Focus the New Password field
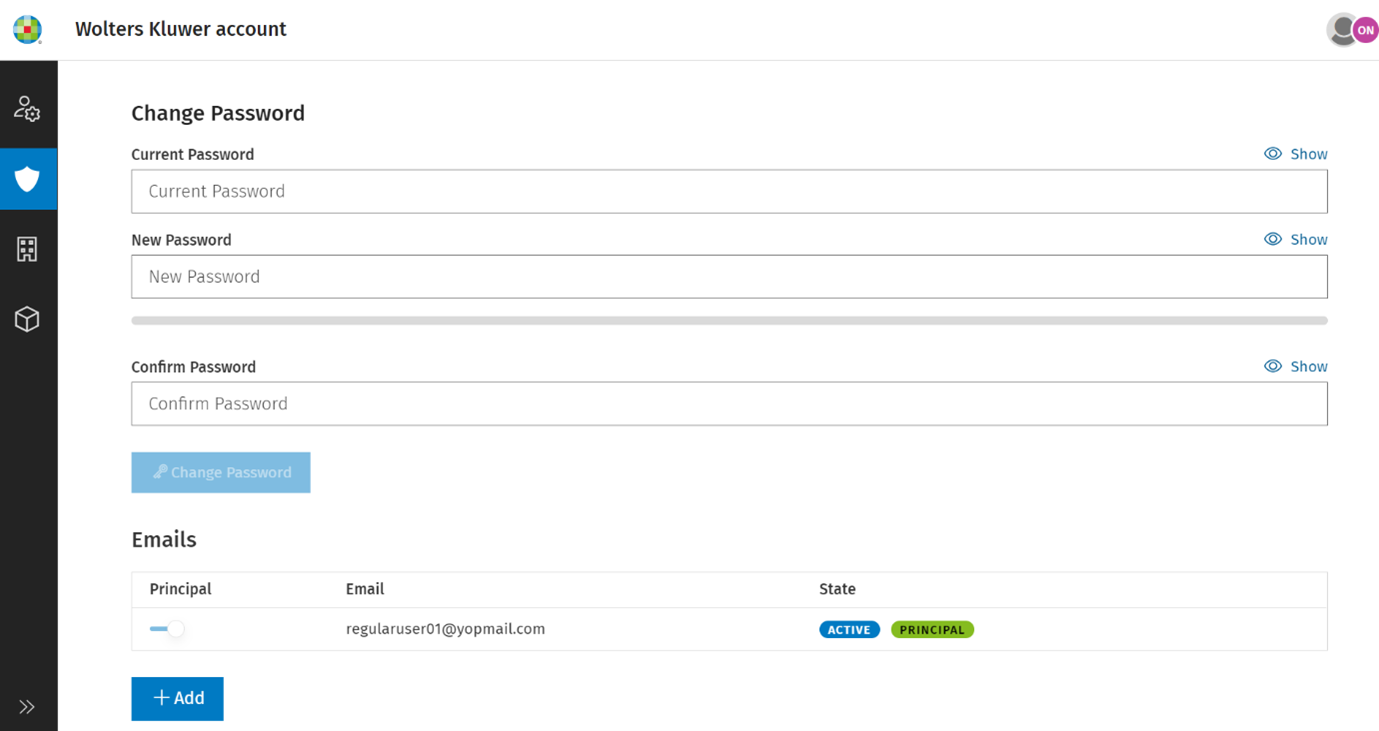Viewport: 1379px width, 731px height. click(x=729, y=276)
